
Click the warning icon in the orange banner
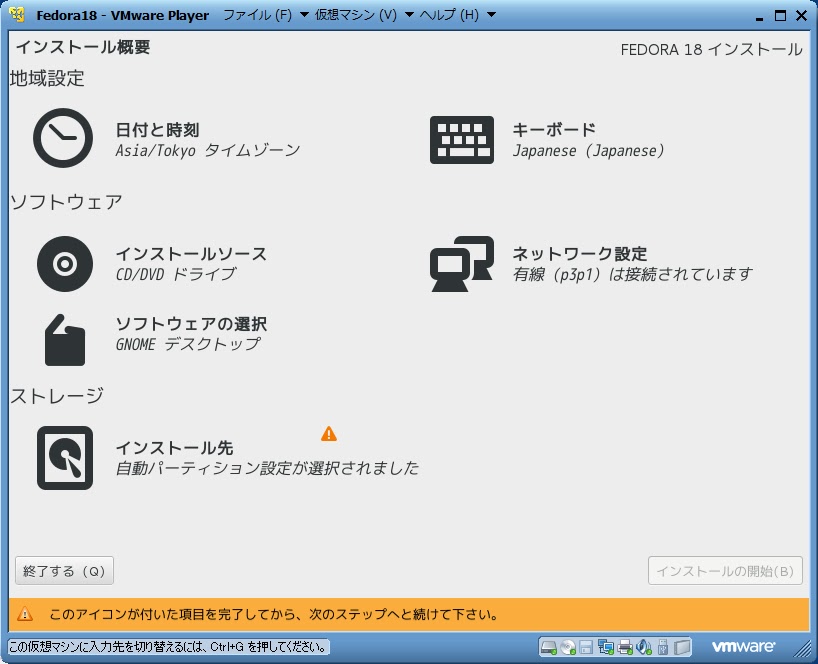tap(25, 614)
